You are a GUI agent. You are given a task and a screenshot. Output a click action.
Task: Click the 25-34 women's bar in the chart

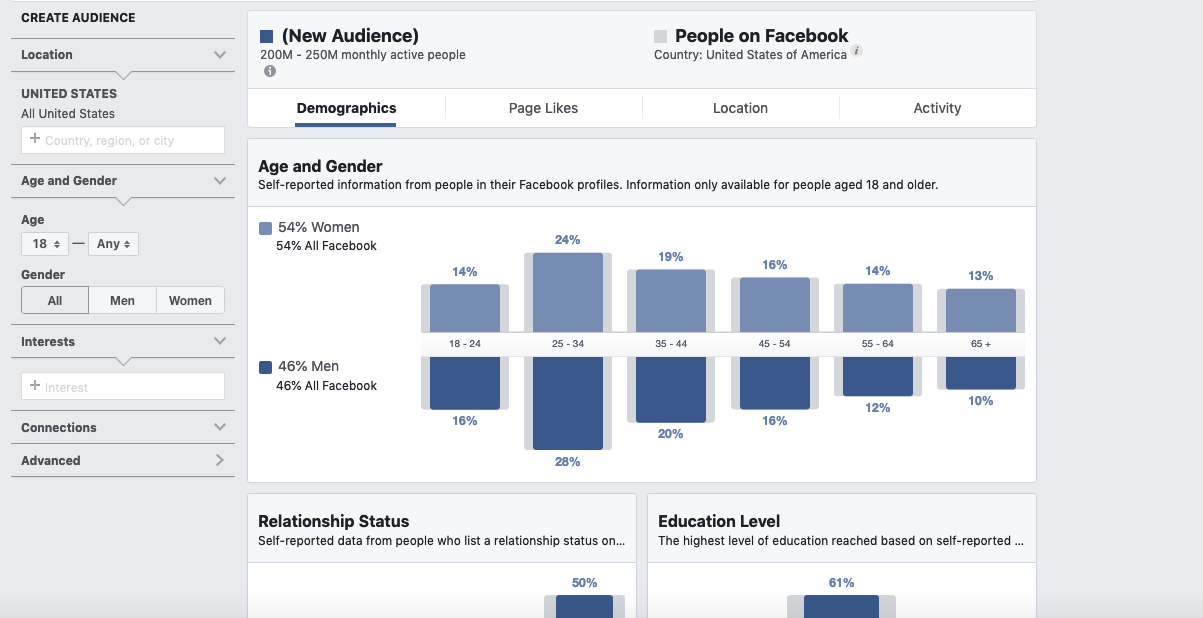[x=568, y=293]
